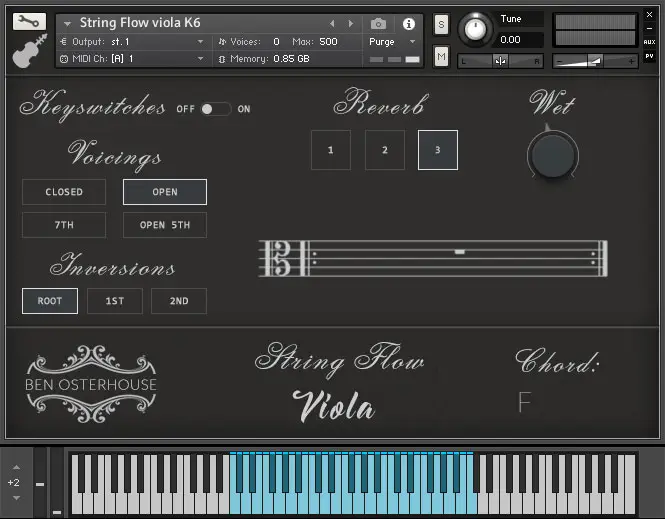
Task: Click the volume slider handle
Action: pos(595,61)
